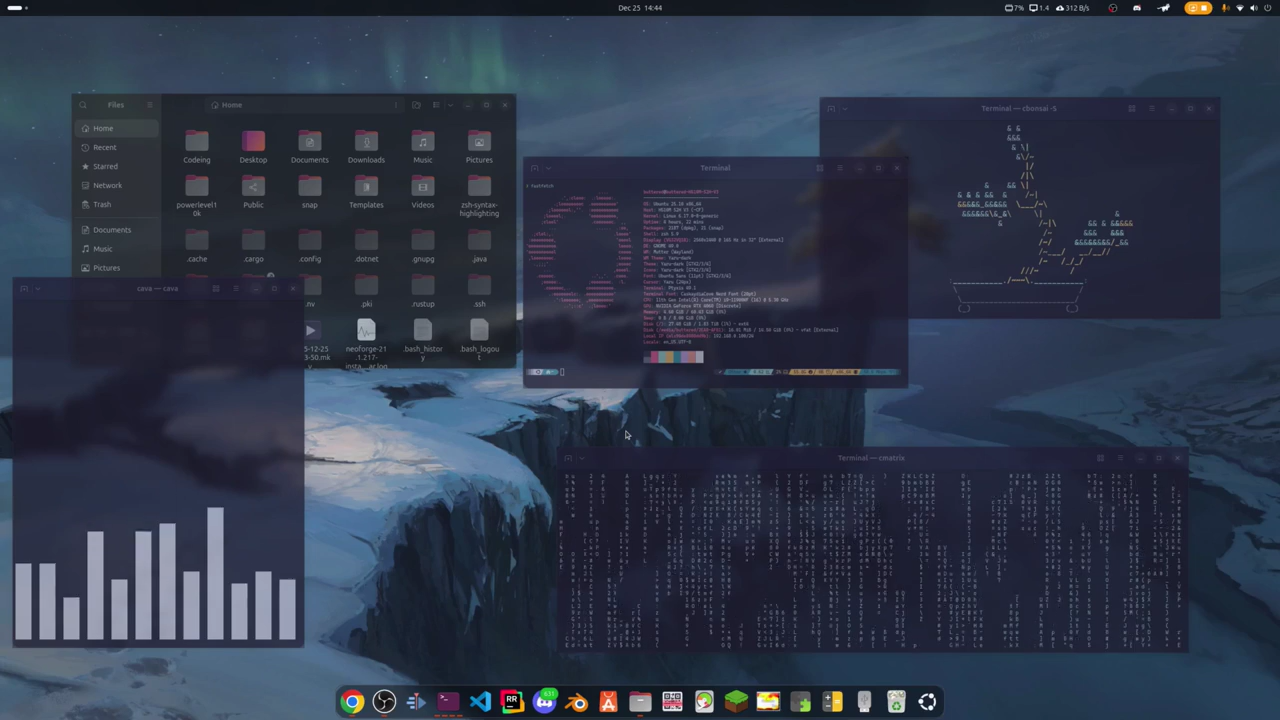Open Visual Studio Code from the dock
The height and width of the screenshot is (720, 1280).
pyautogui.click(x=480, y=701)
